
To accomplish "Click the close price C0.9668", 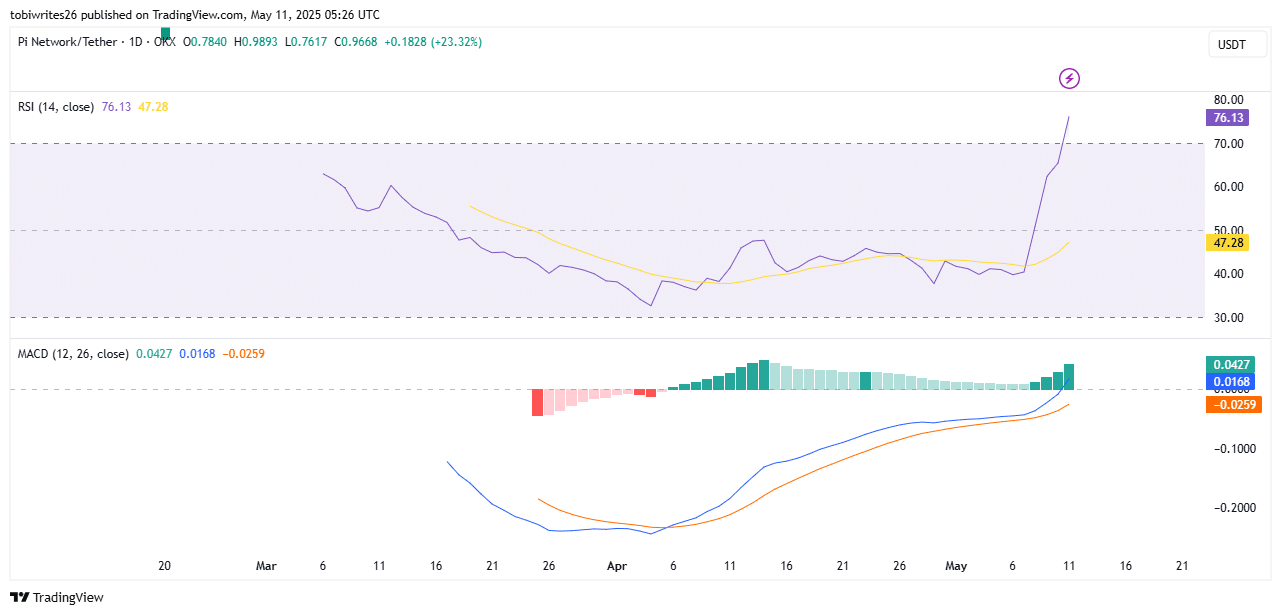I will point(356,42).
